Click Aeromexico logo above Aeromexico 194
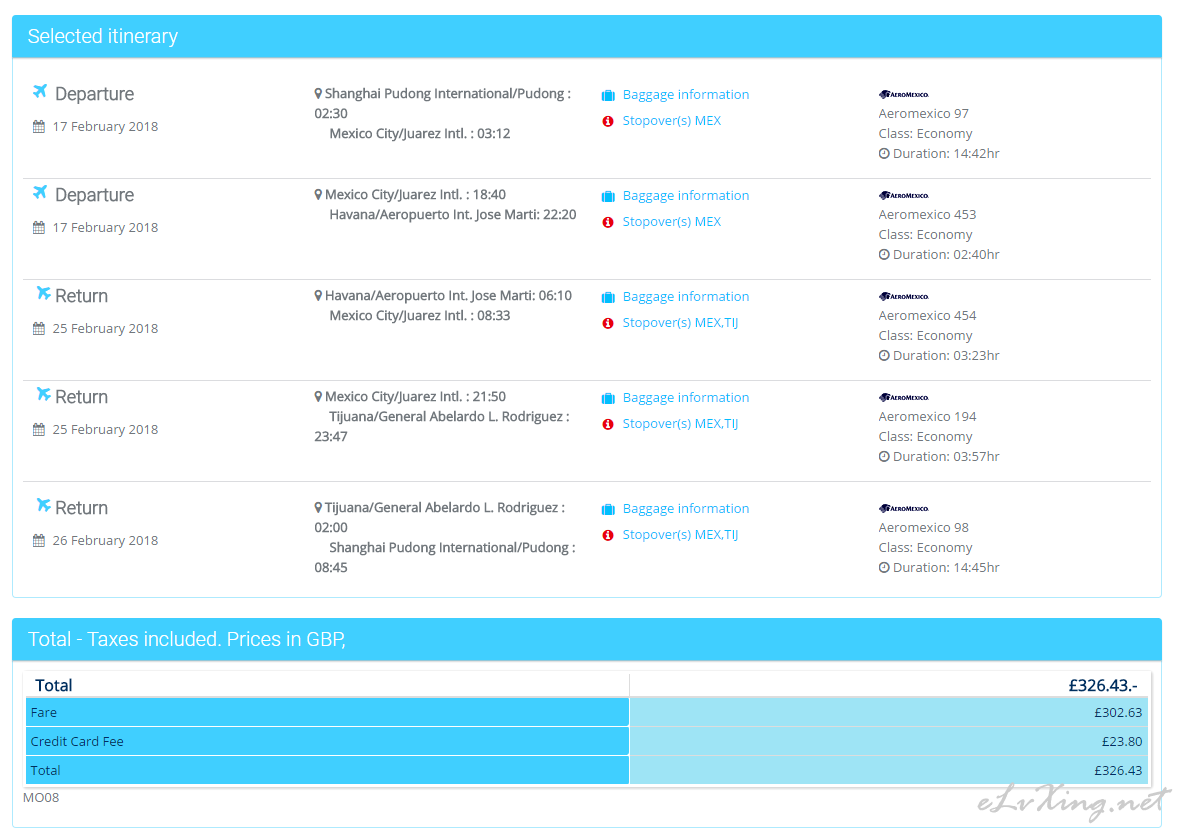 [903, 397]
